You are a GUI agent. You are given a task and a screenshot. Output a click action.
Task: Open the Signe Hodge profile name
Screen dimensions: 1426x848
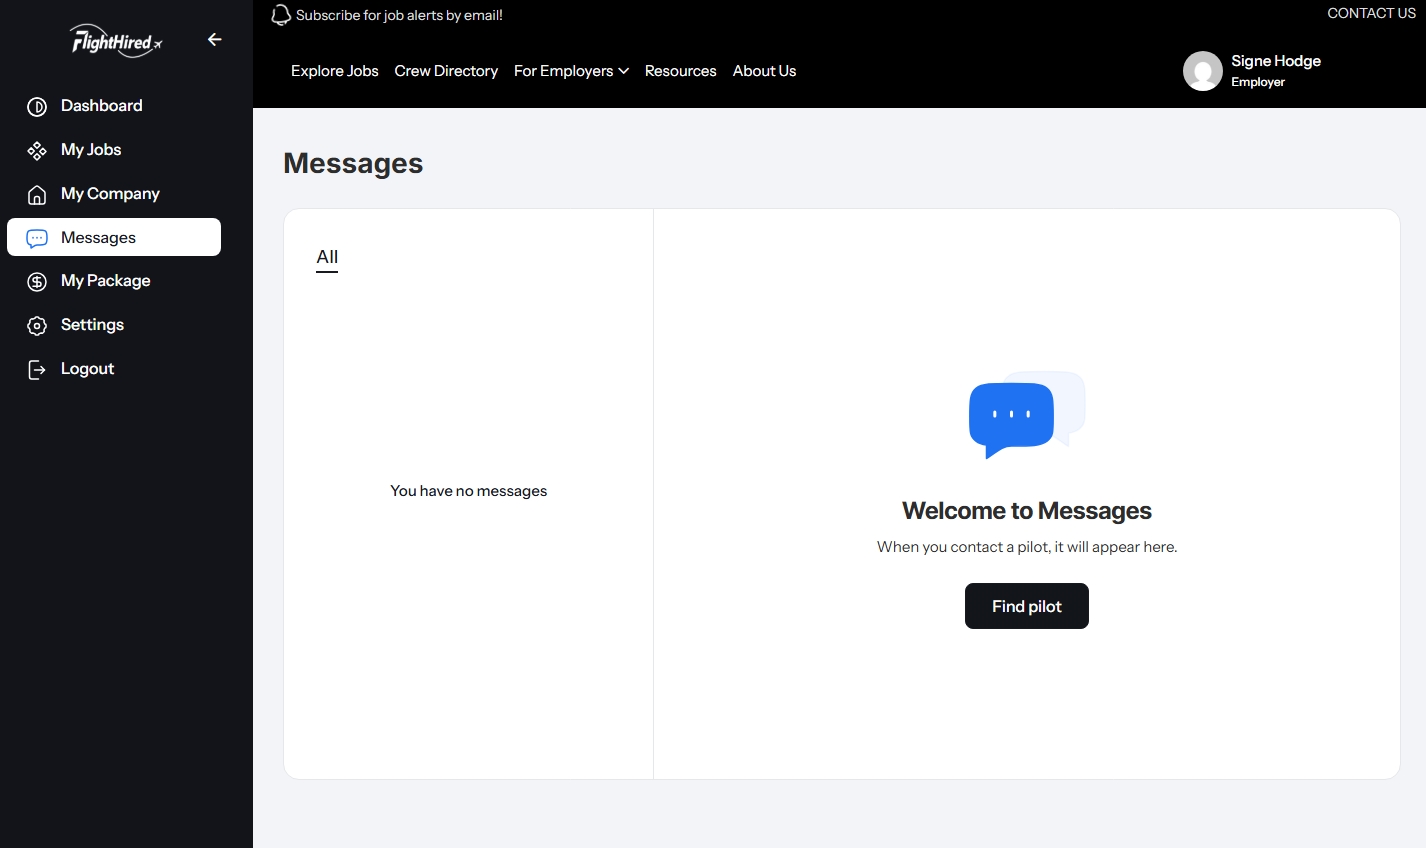point(1276,61)
